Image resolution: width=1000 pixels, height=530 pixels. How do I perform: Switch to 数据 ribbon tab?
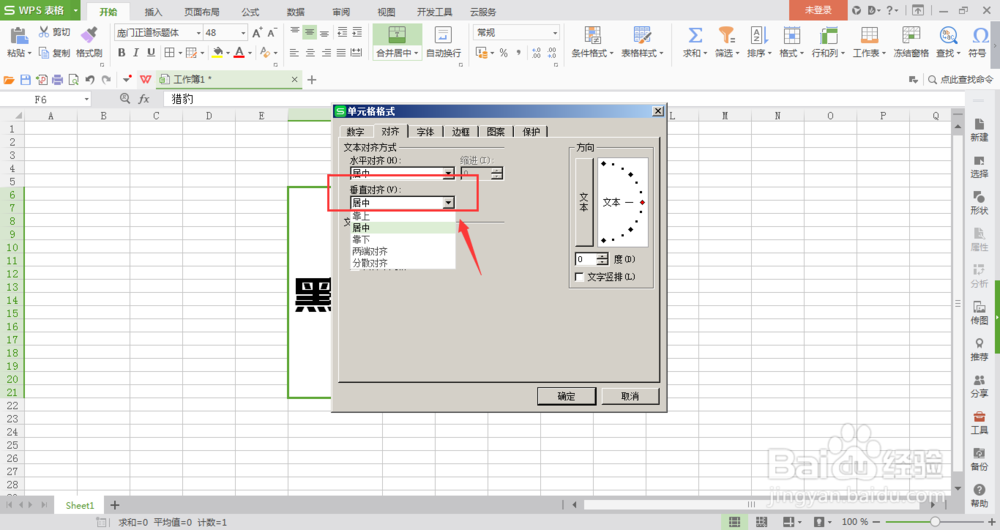click(x=296, y=11)
